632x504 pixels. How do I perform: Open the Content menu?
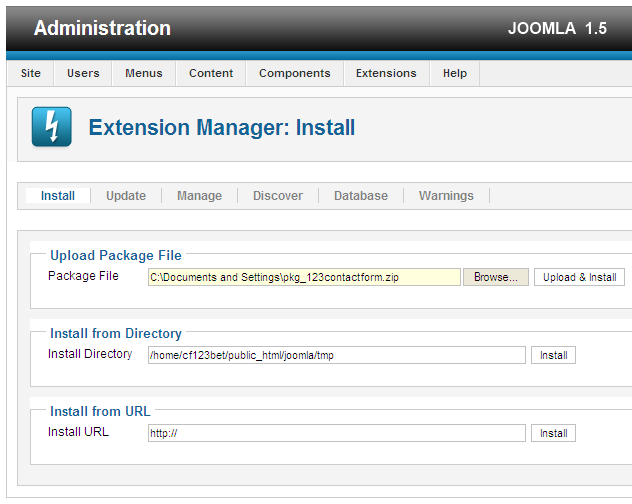tap(211, 73)
